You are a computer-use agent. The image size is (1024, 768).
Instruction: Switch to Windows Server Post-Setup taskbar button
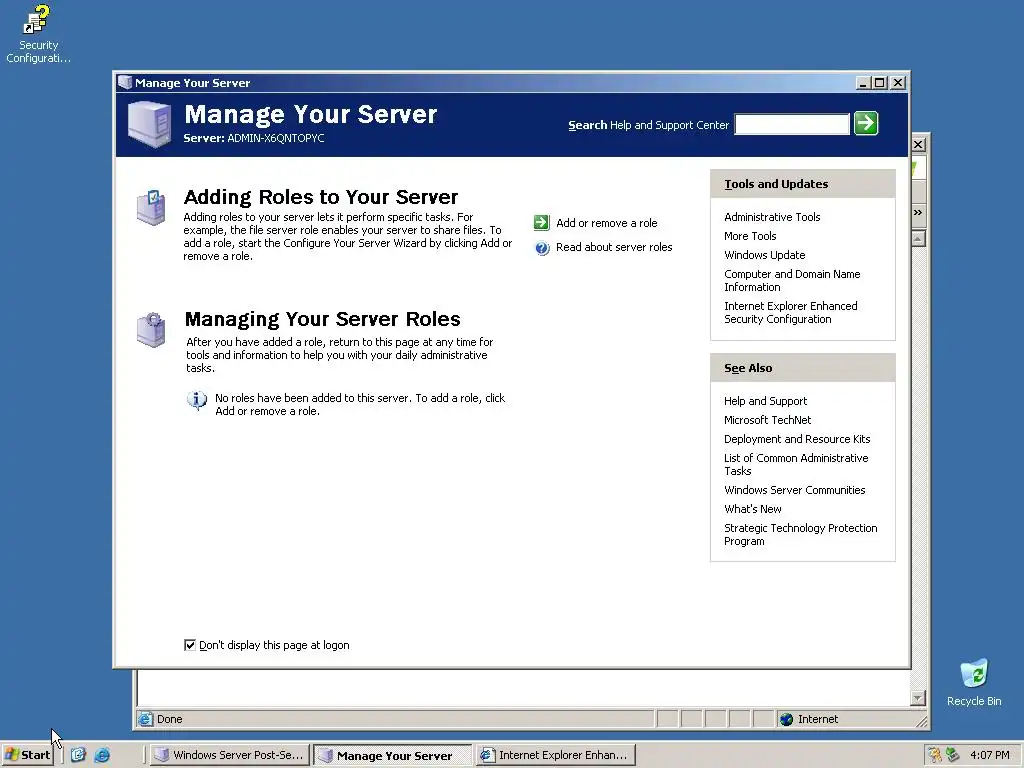(x=229, y=755)
